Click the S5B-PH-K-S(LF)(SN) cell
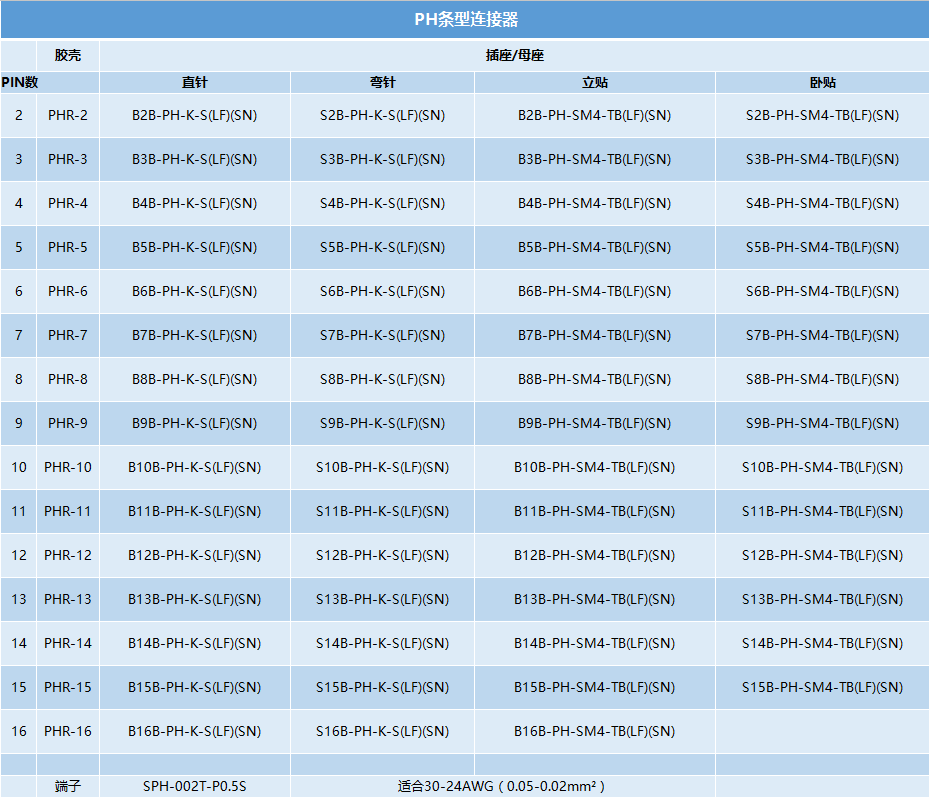 click(x=382, y=247)
